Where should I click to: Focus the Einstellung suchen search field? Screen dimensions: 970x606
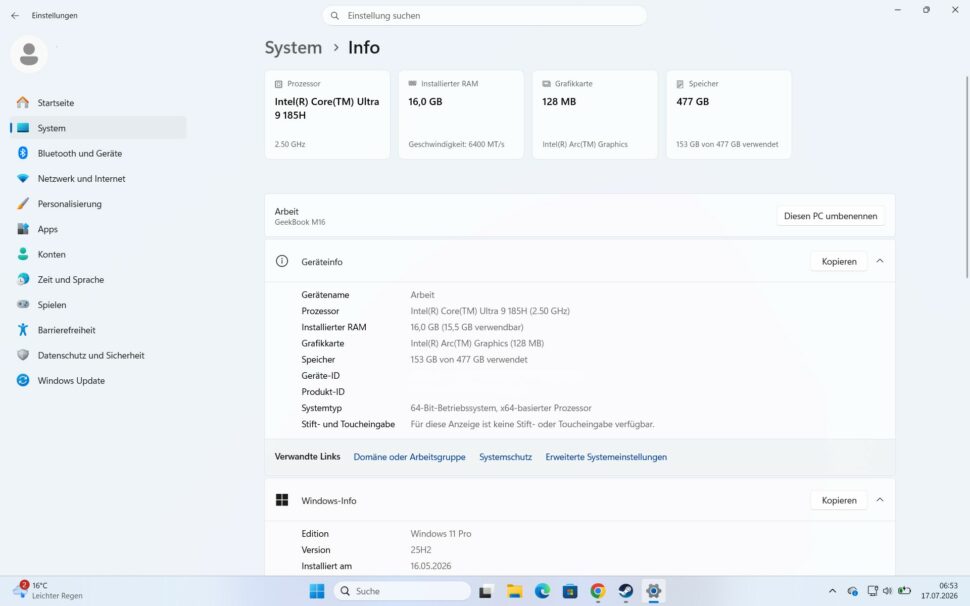click(484, 15)
